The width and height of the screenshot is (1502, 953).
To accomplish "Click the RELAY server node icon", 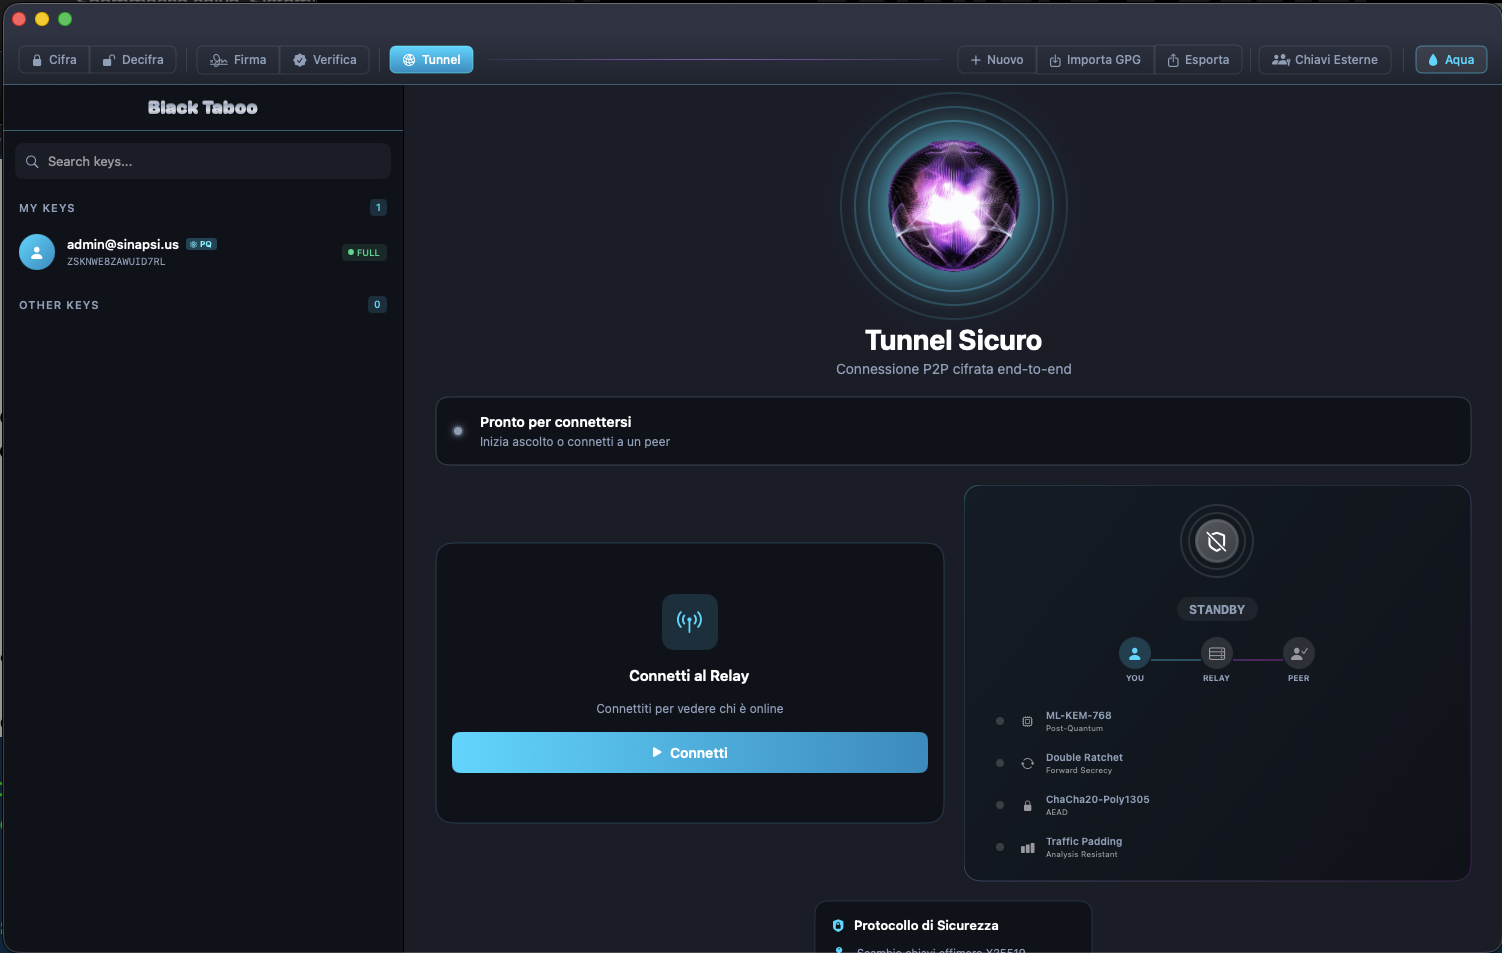I will pyautogui.click(x=1216, y=654).
